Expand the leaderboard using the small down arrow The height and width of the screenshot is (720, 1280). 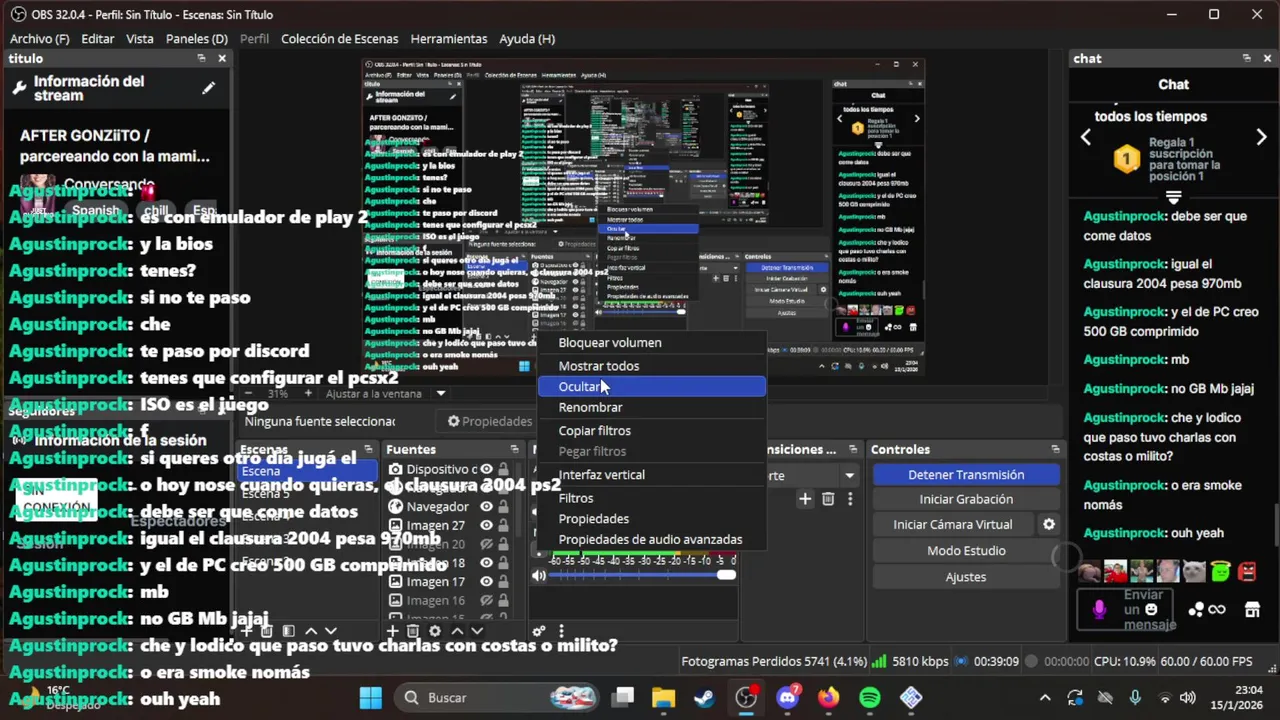(1174, 197)
